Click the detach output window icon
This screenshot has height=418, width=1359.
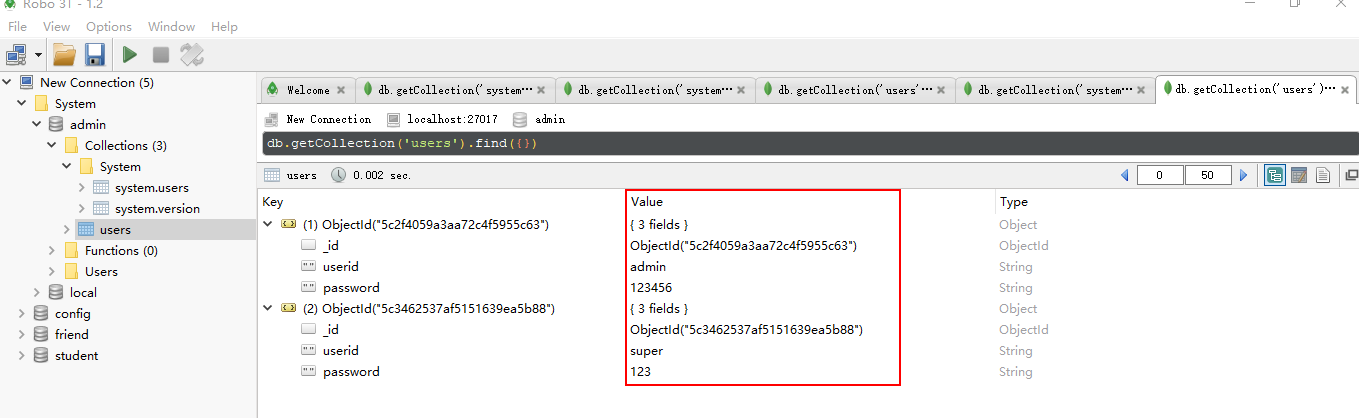coord(1351,175)
